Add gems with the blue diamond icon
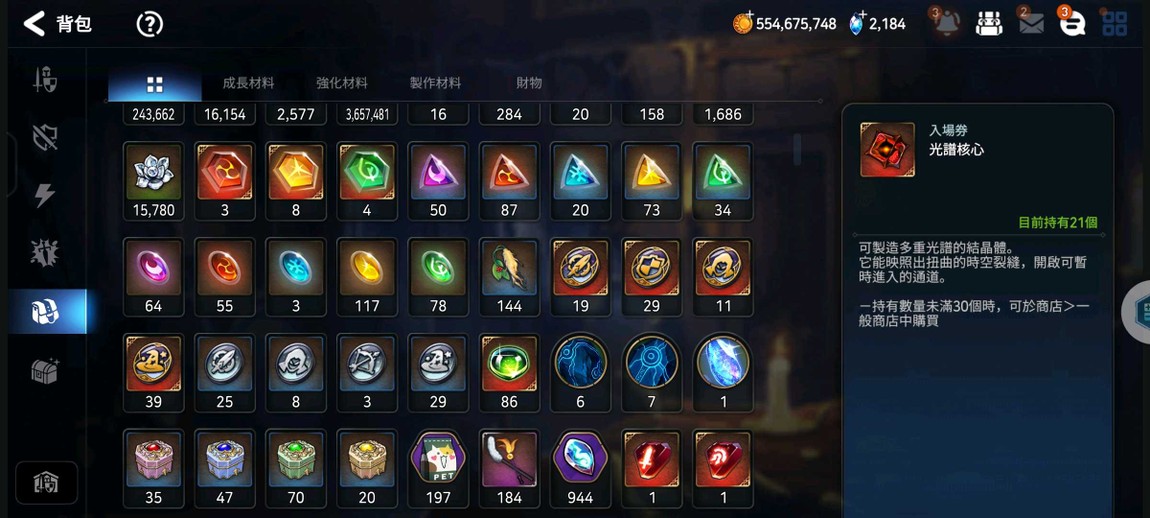The image size is (1150, 518). 857,23
